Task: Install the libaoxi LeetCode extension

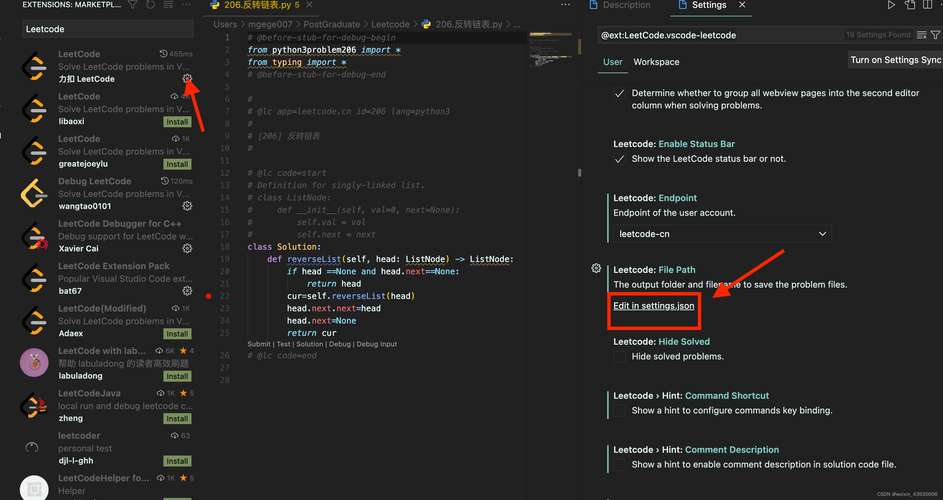Action: coord(177,122)
